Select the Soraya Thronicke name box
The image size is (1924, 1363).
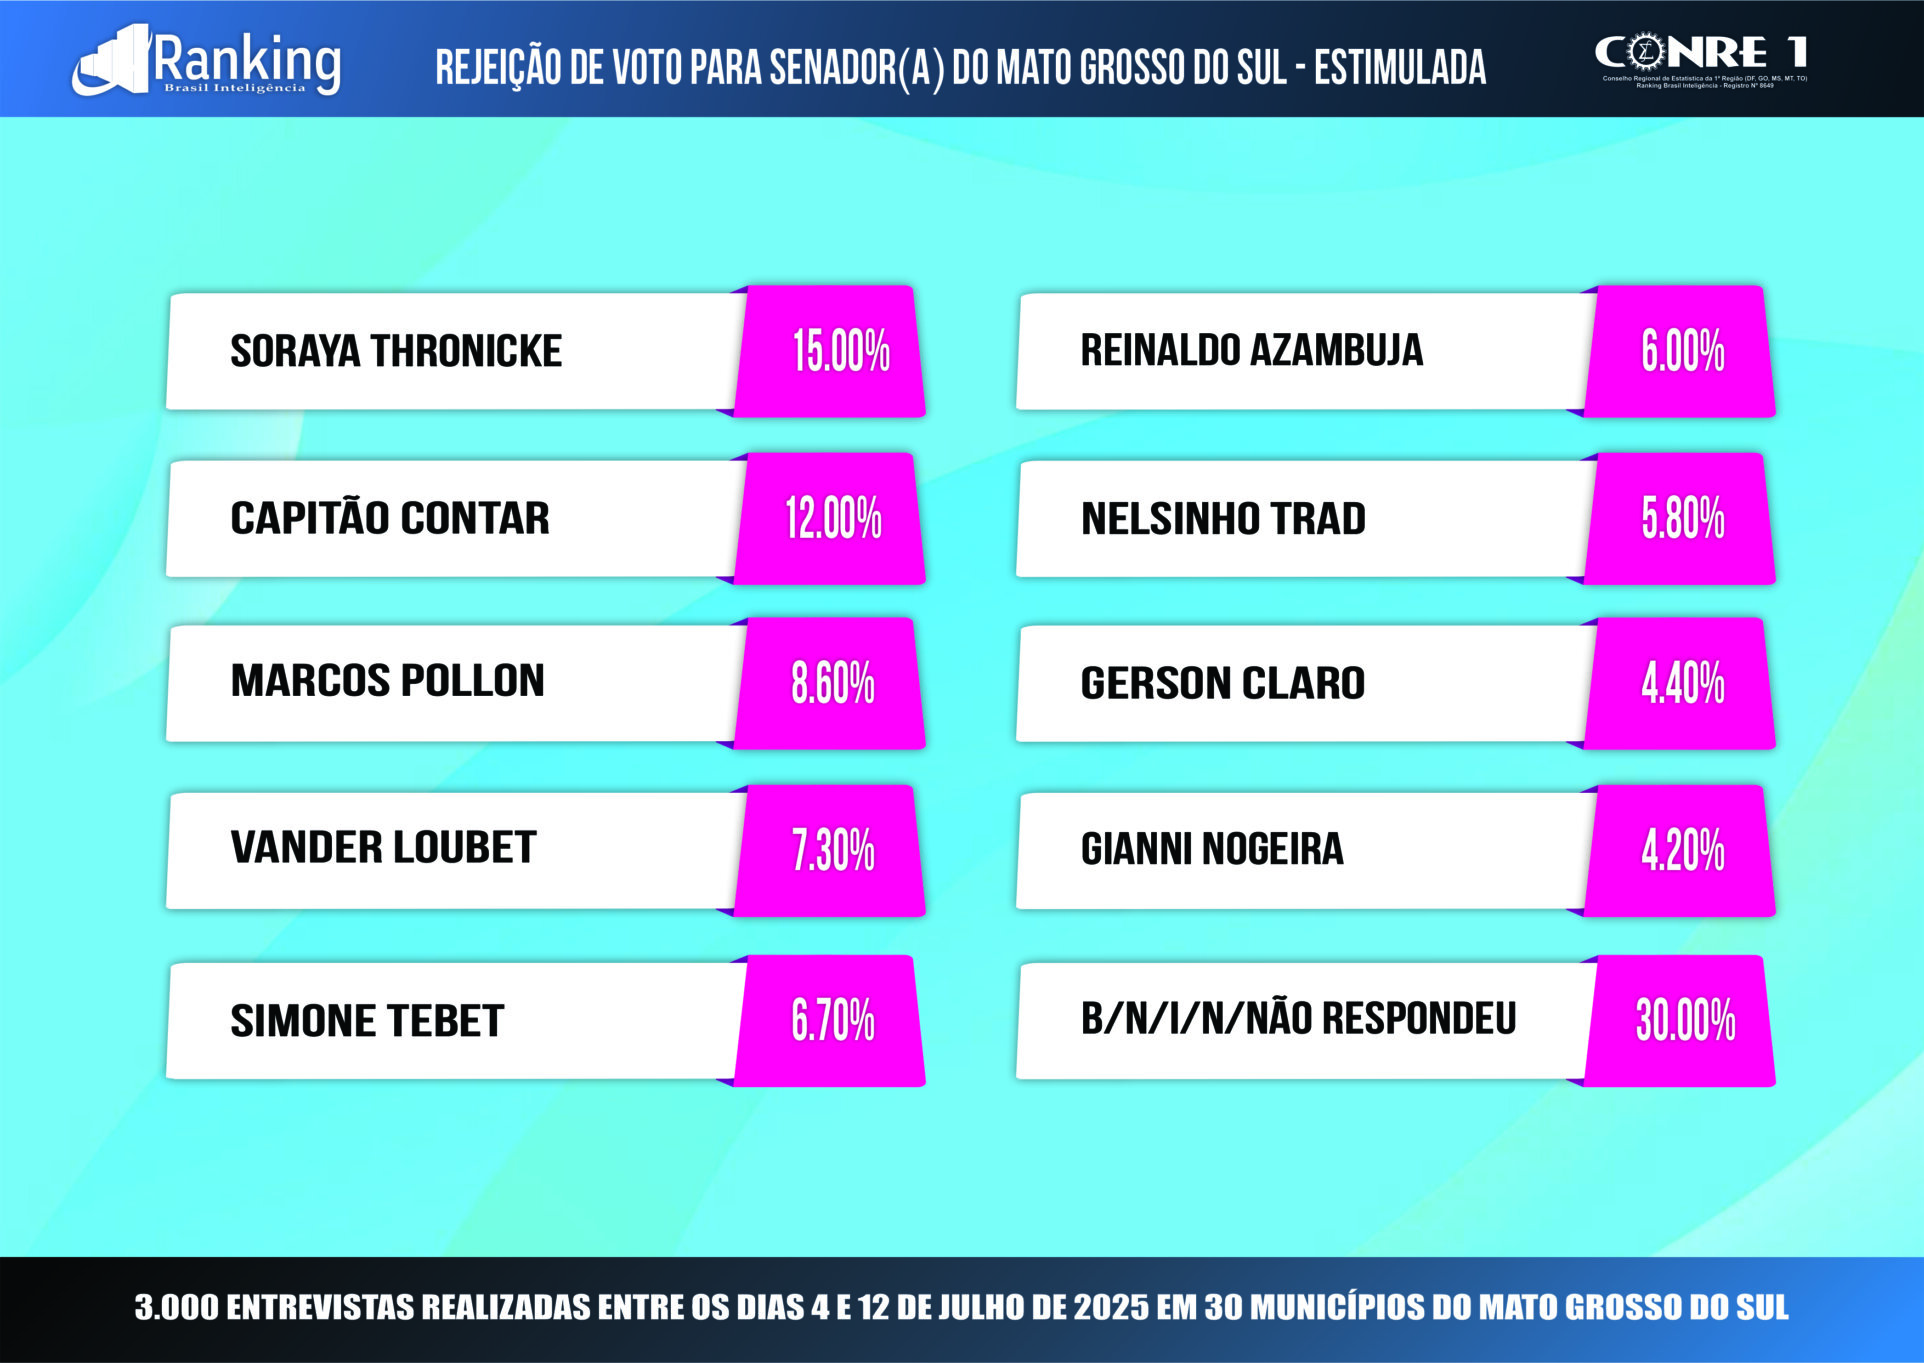[x=455, y=351]
